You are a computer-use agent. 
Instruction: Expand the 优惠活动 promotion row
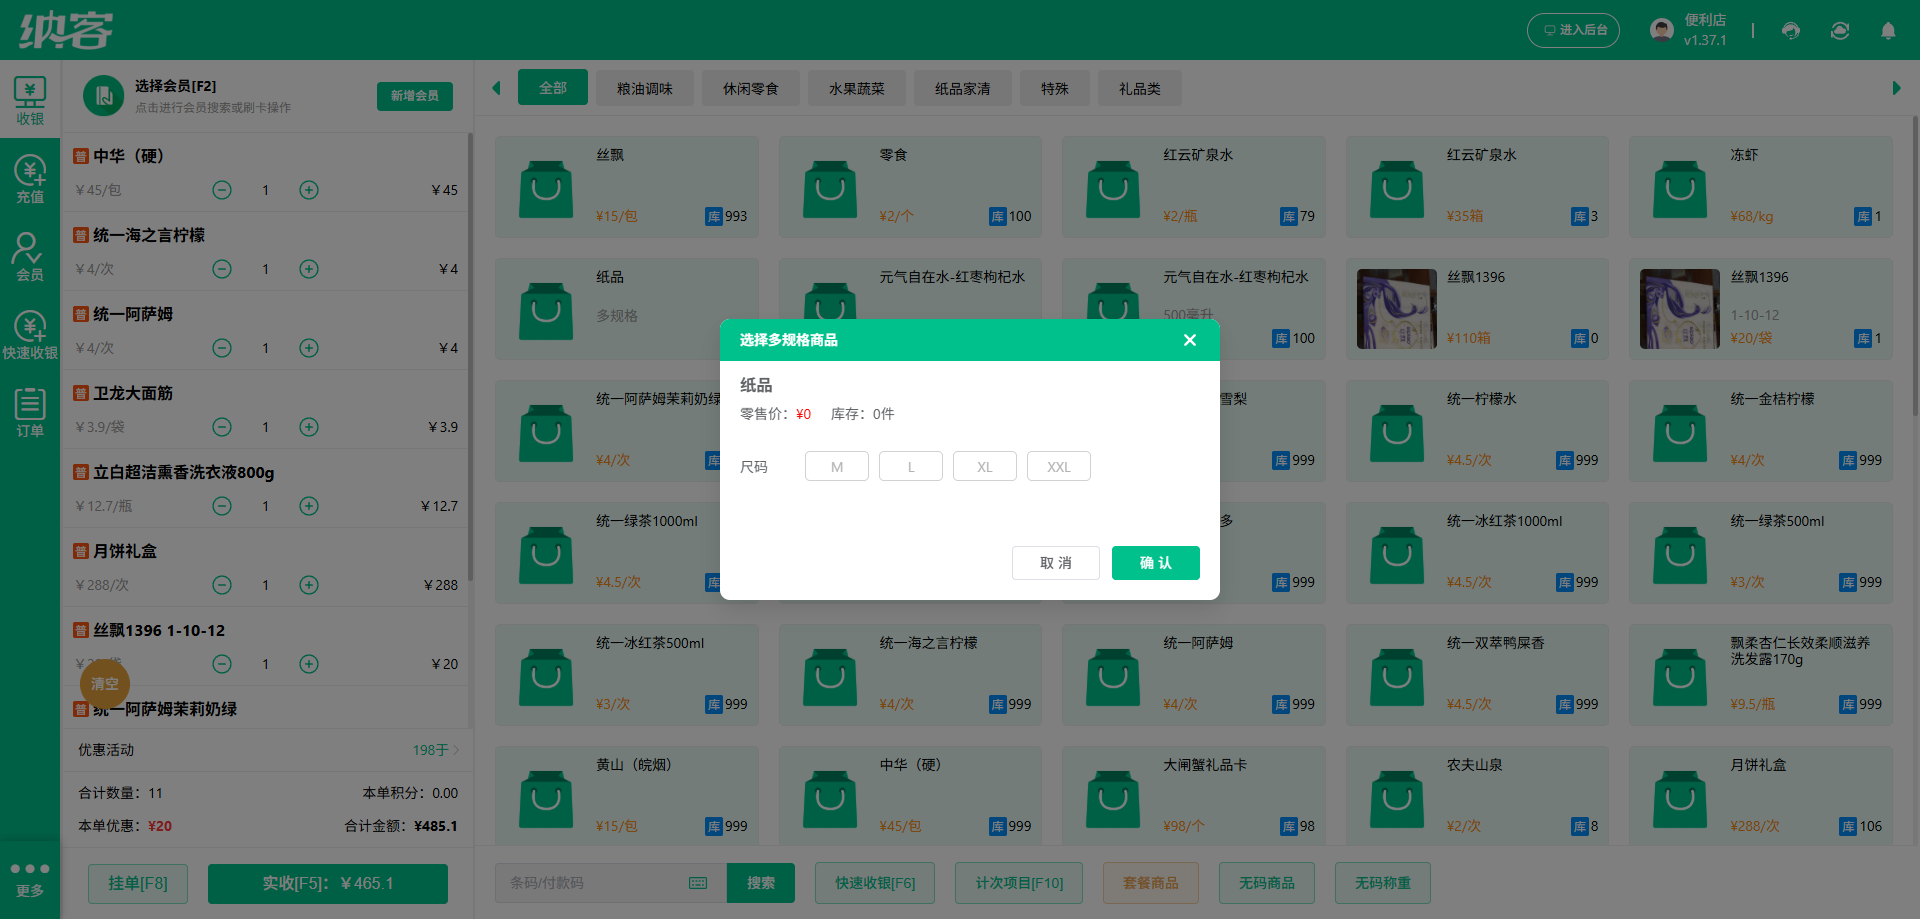tap(269, 750)
